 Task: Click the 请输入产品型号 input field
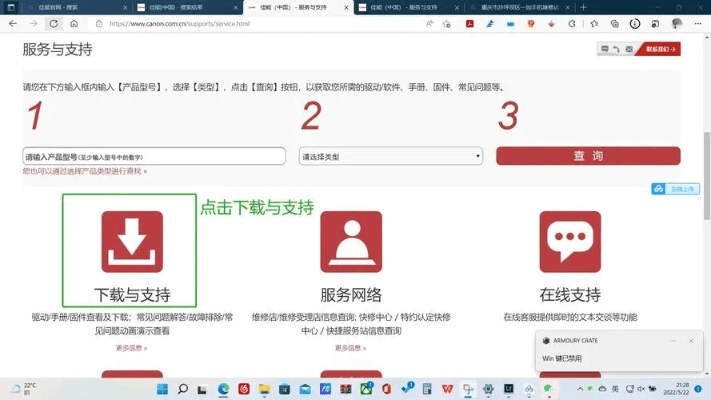(x=154, y=156)
